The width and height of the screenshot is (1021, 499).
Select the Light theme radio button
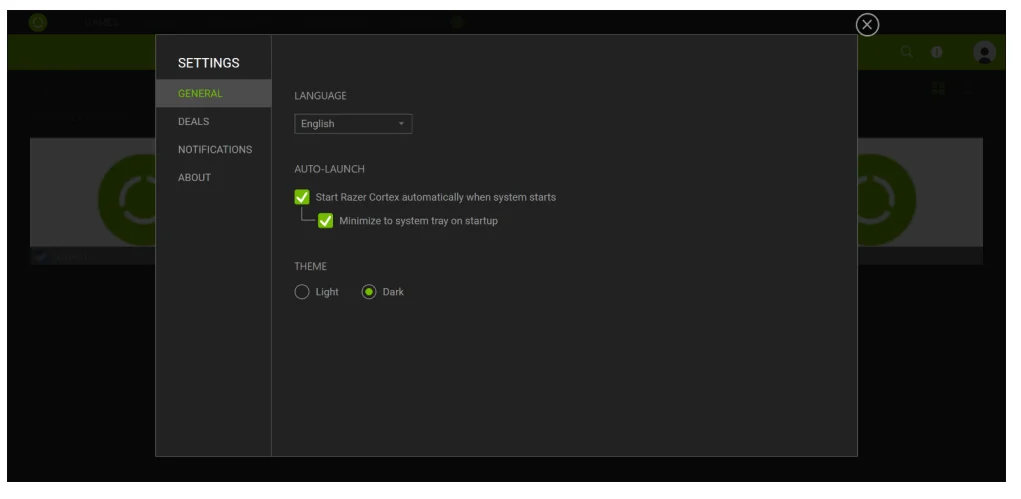pyautogui.click(x=301, y=292)
